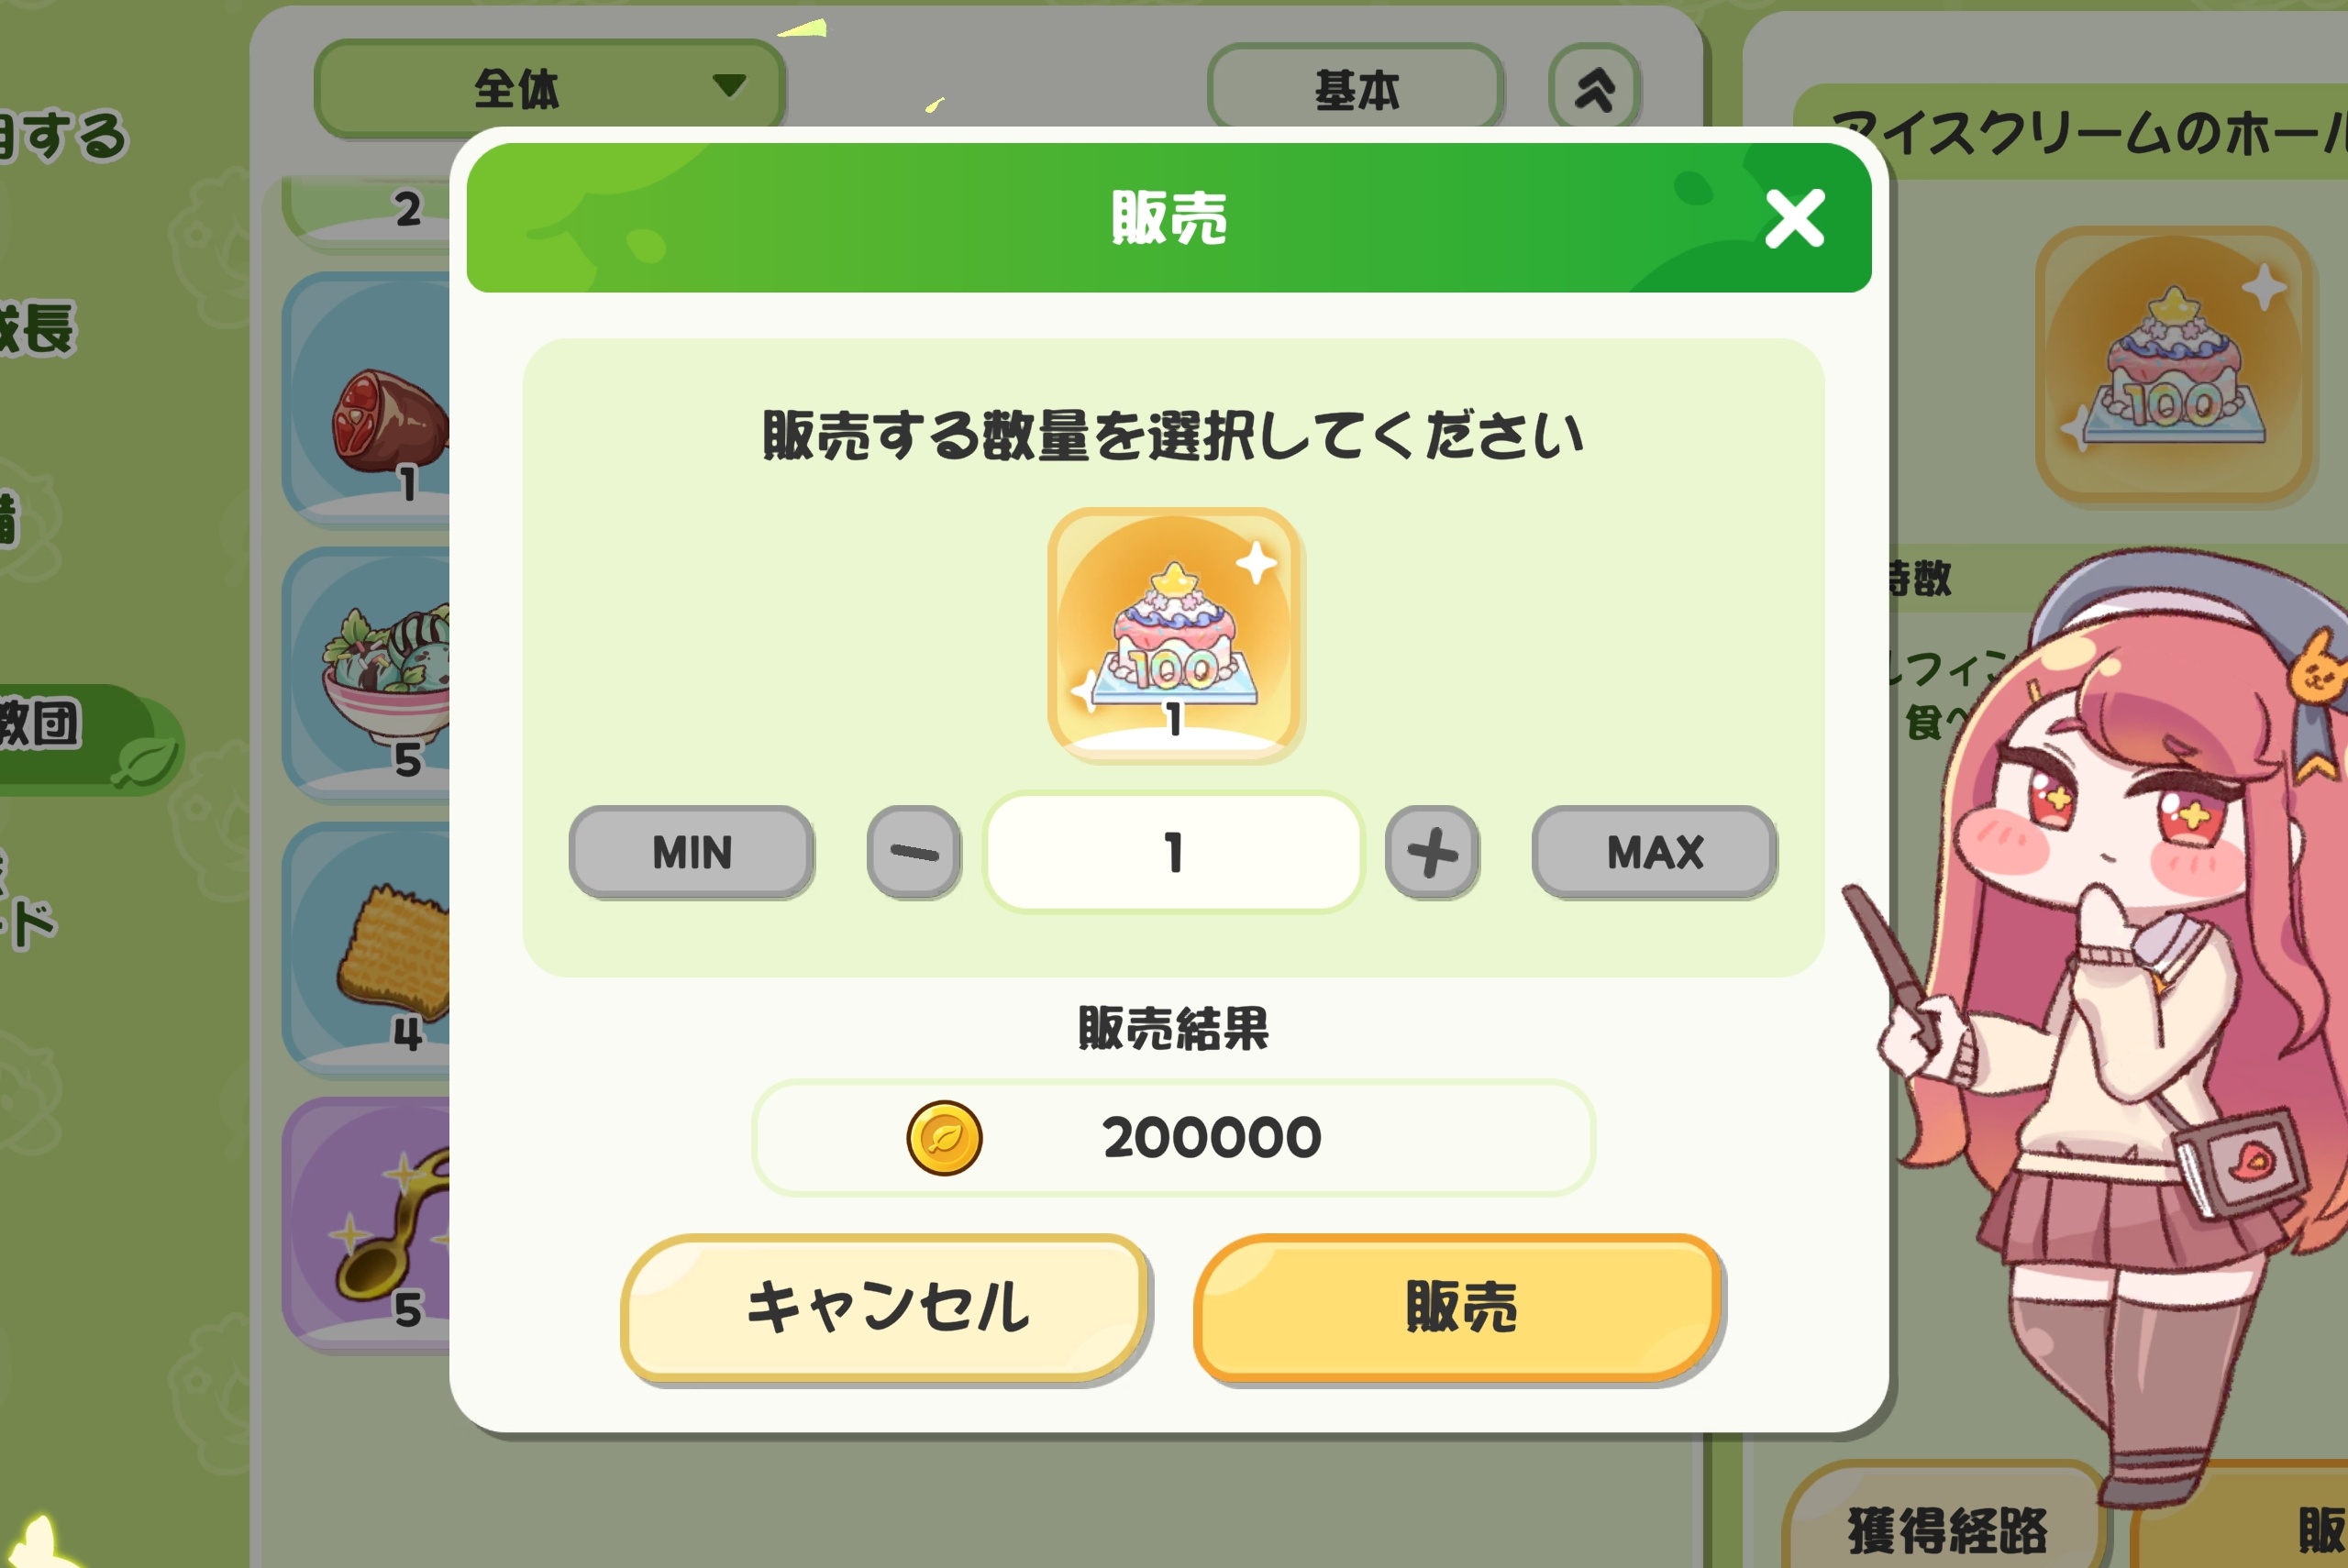The height and width of the screenshot is (1568, 2348).
Task: Toggle sort order with double-chevron icon
Action: [x=1594, y=90]
